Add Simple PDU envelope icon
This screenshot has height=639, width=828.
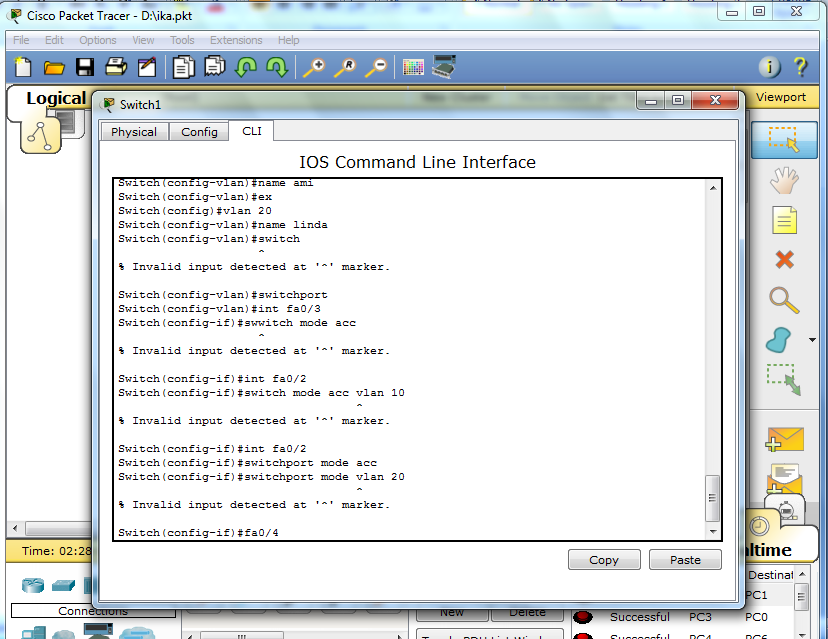(x=784, y=439)
